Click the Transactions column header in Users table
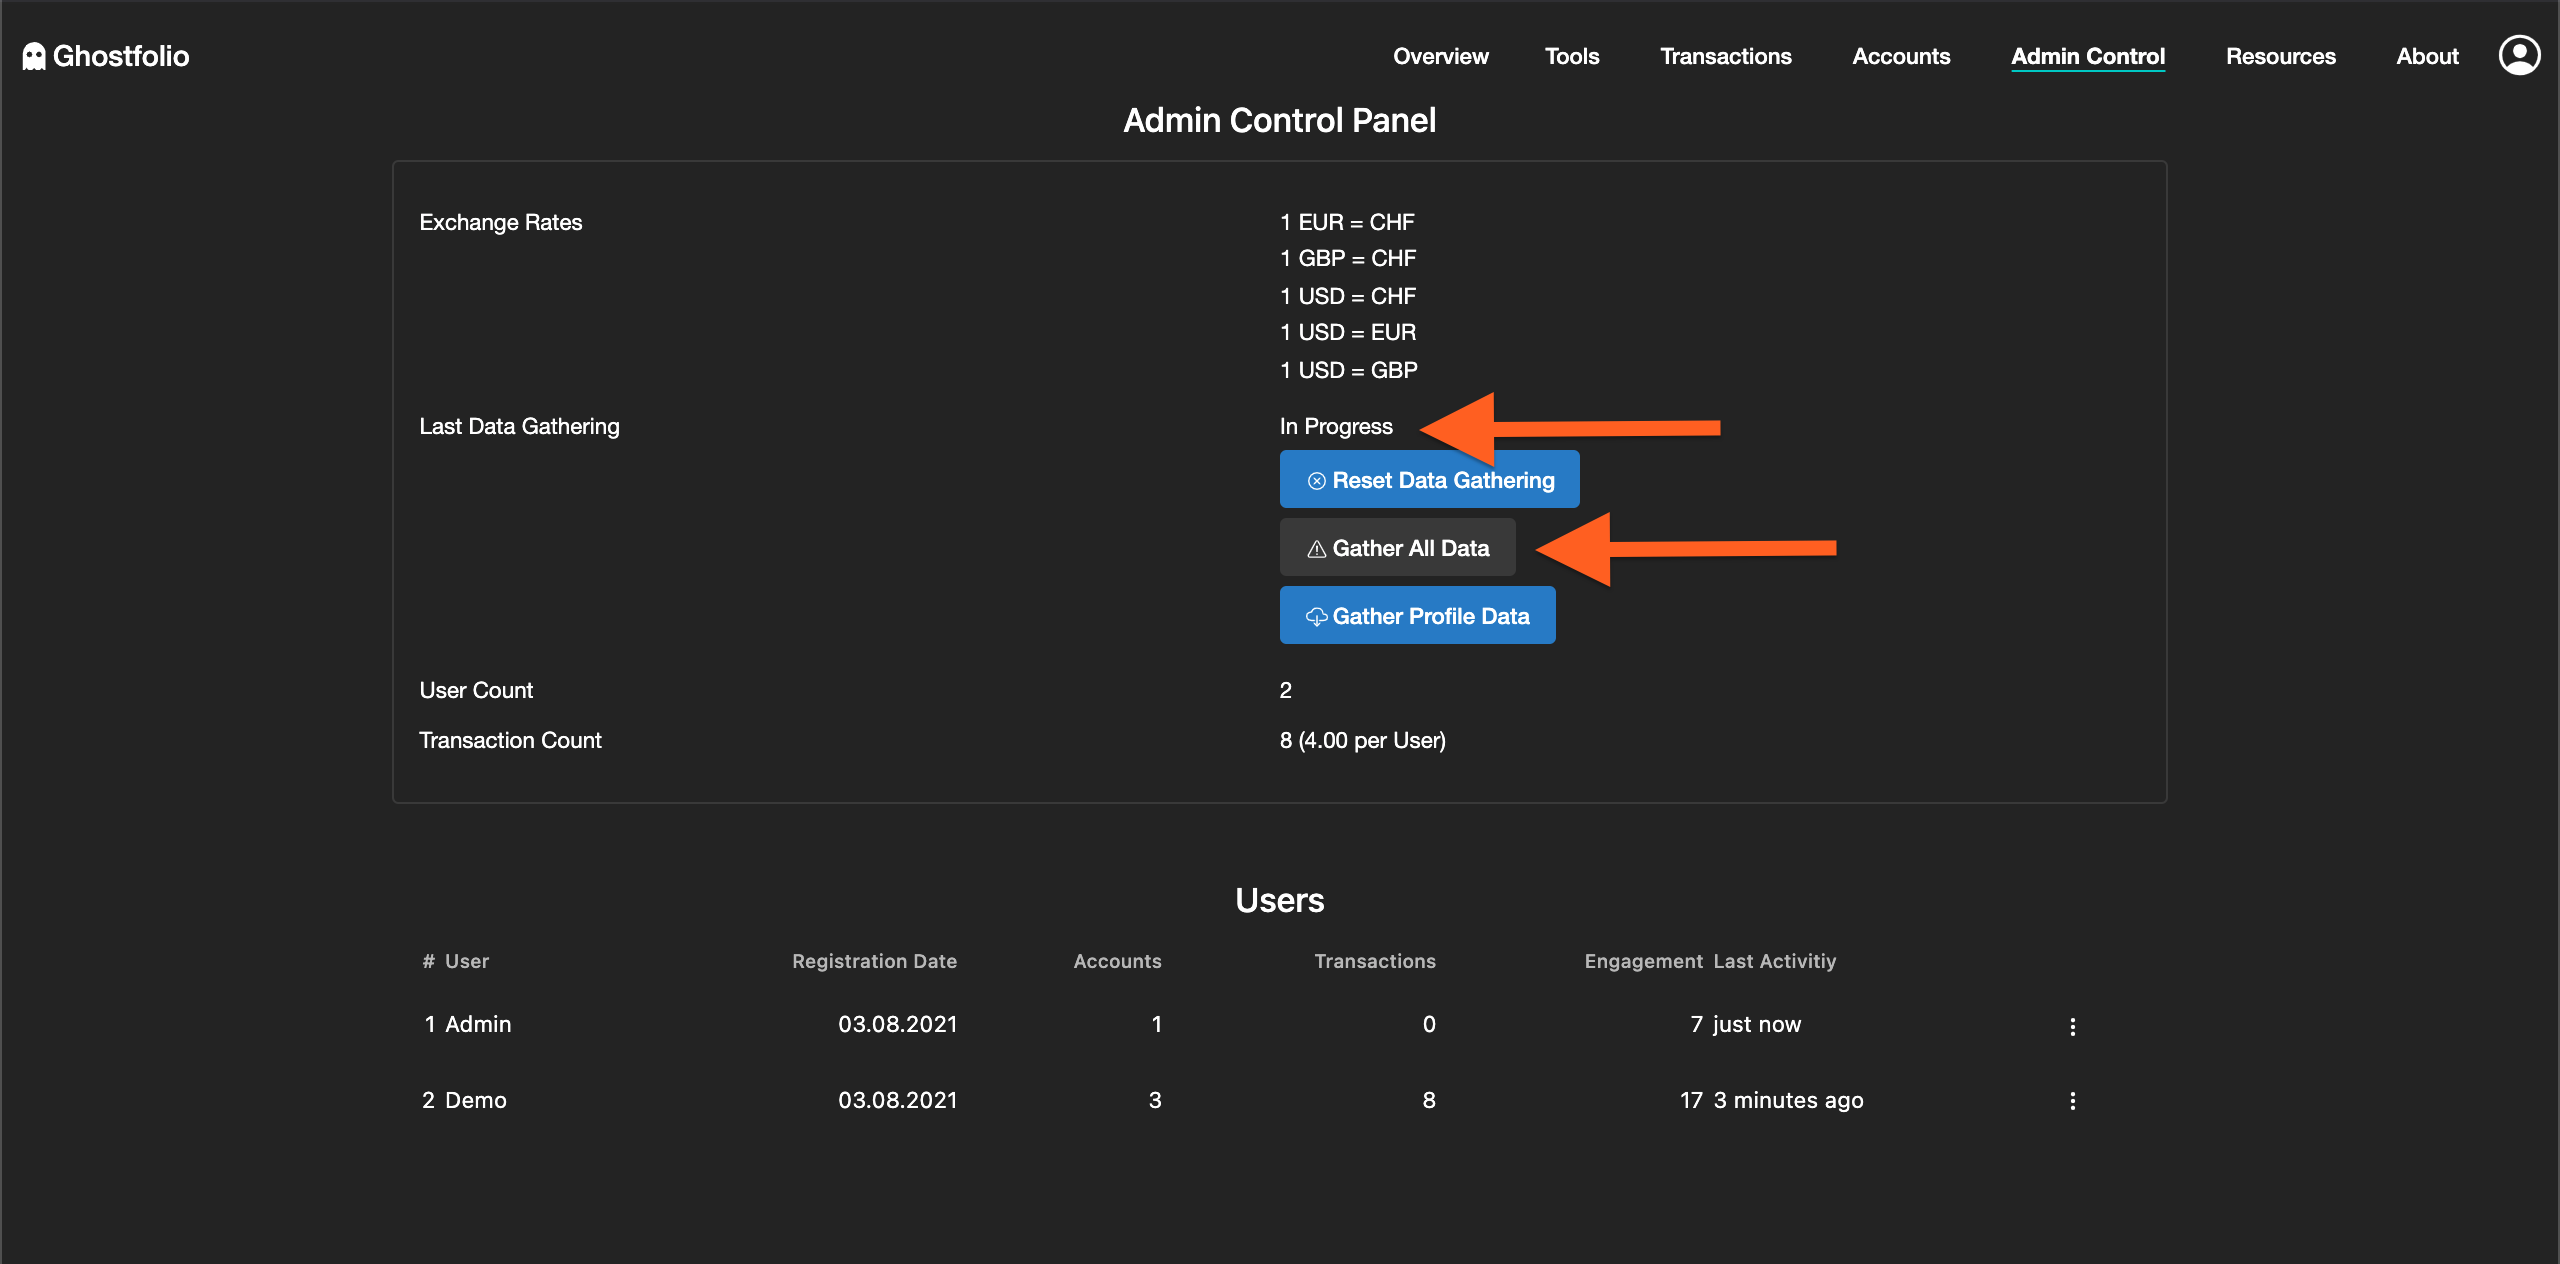 pyautogui.click(x=1375, y=961)
